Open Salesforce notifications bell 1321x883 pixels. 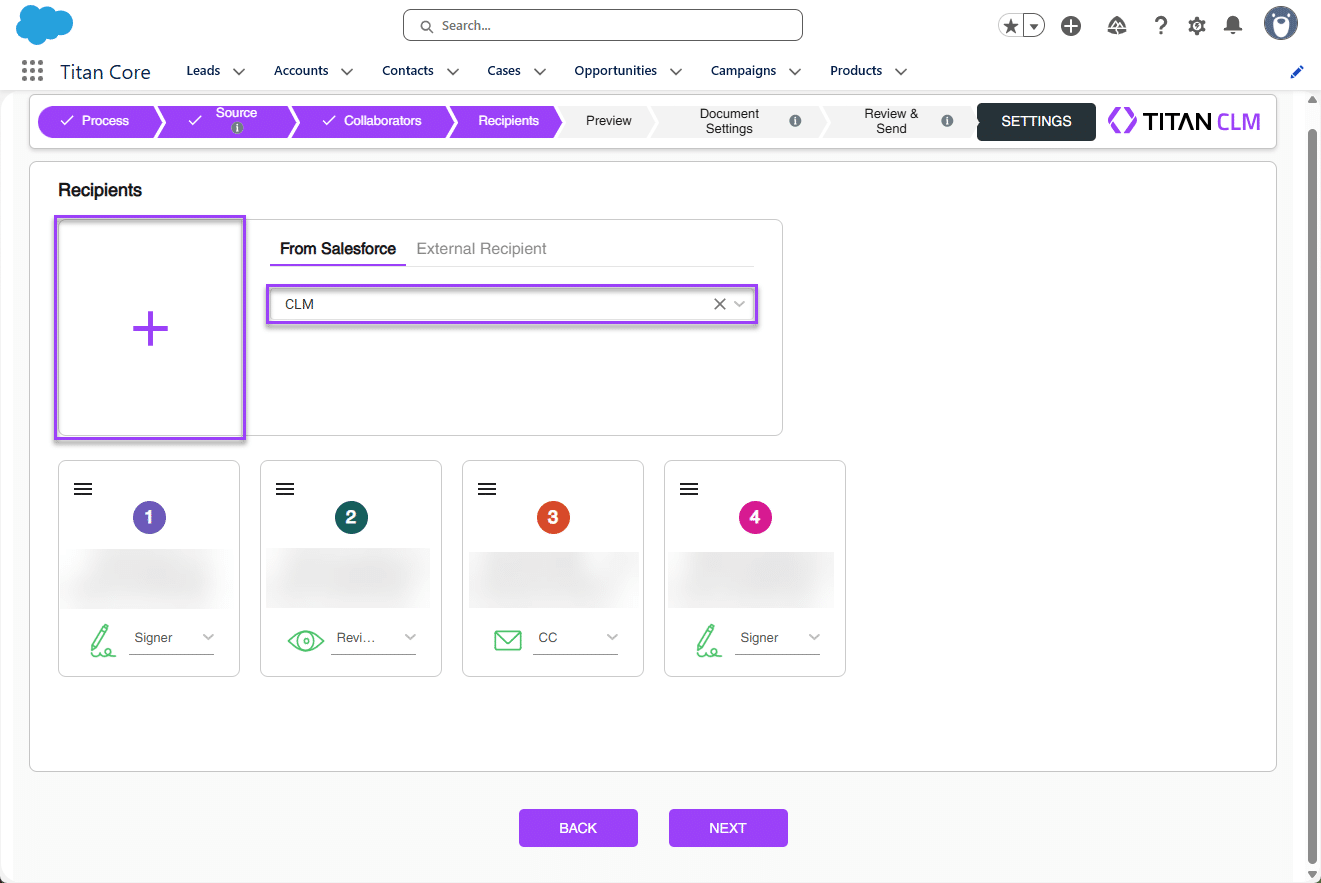click(1232, 25)
